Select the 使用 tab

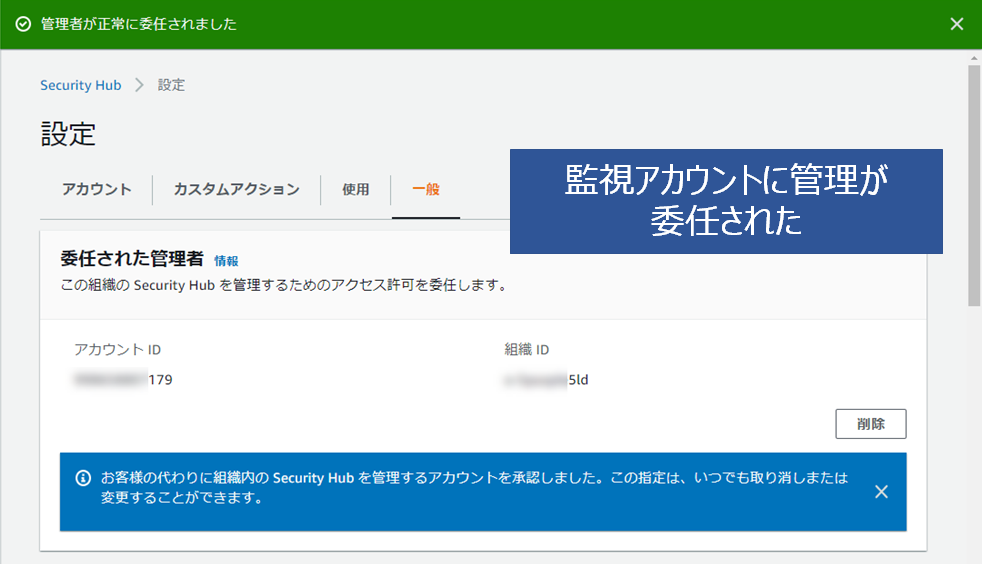point(355,189)
